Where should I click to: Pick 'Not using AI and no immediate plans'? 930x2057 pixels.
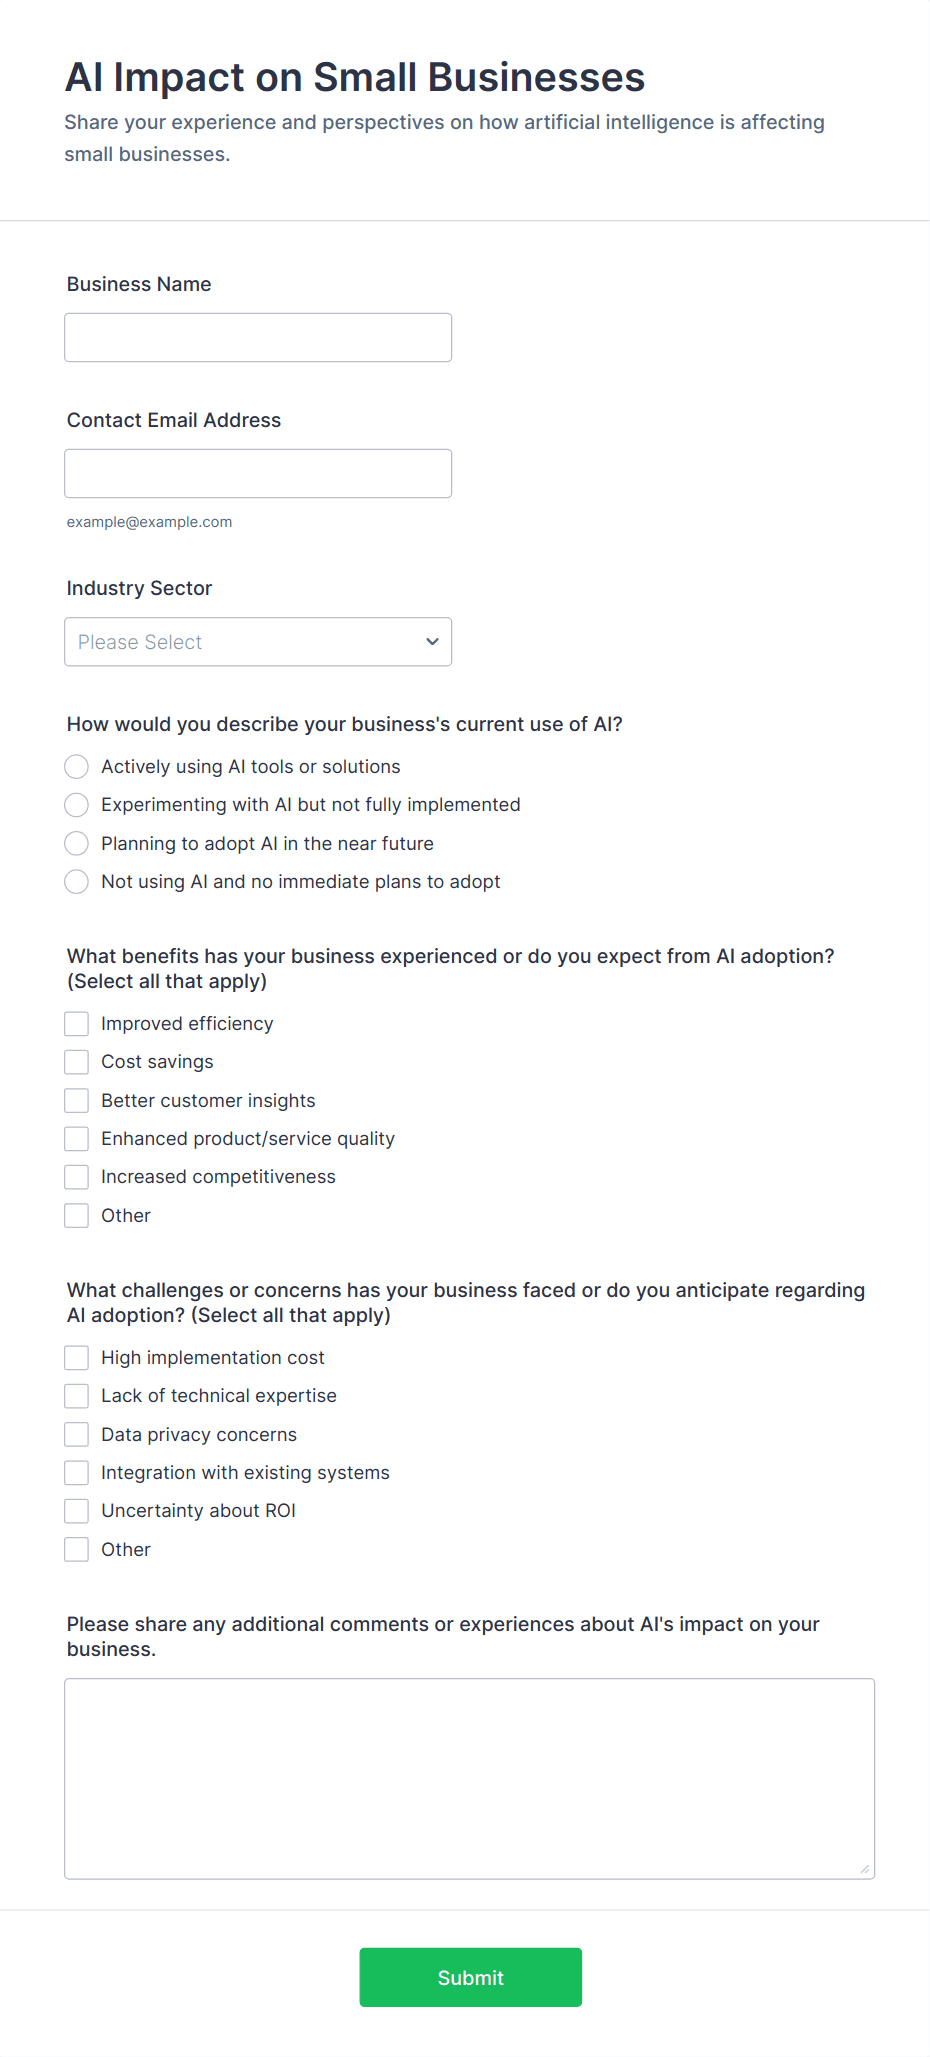click(76, 881)
